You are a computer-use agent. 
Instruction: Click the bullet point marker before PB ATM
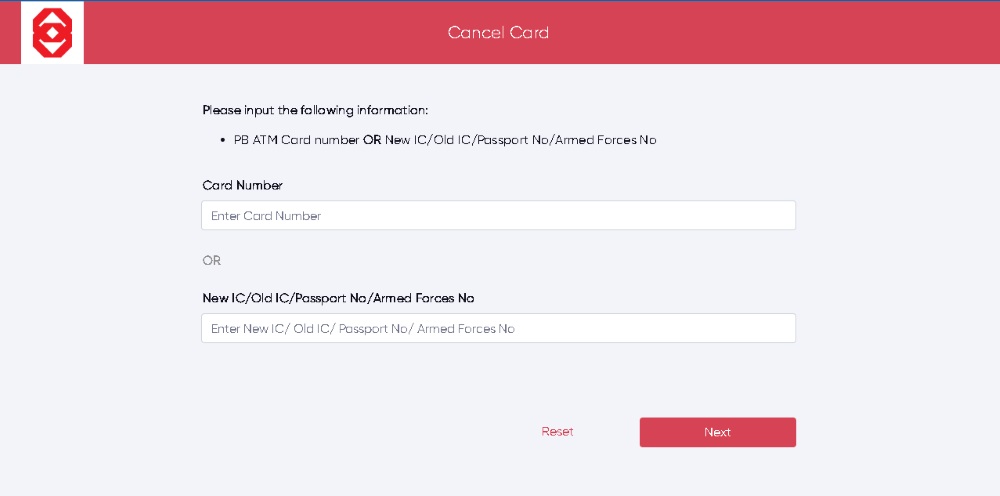pos(222,140)
